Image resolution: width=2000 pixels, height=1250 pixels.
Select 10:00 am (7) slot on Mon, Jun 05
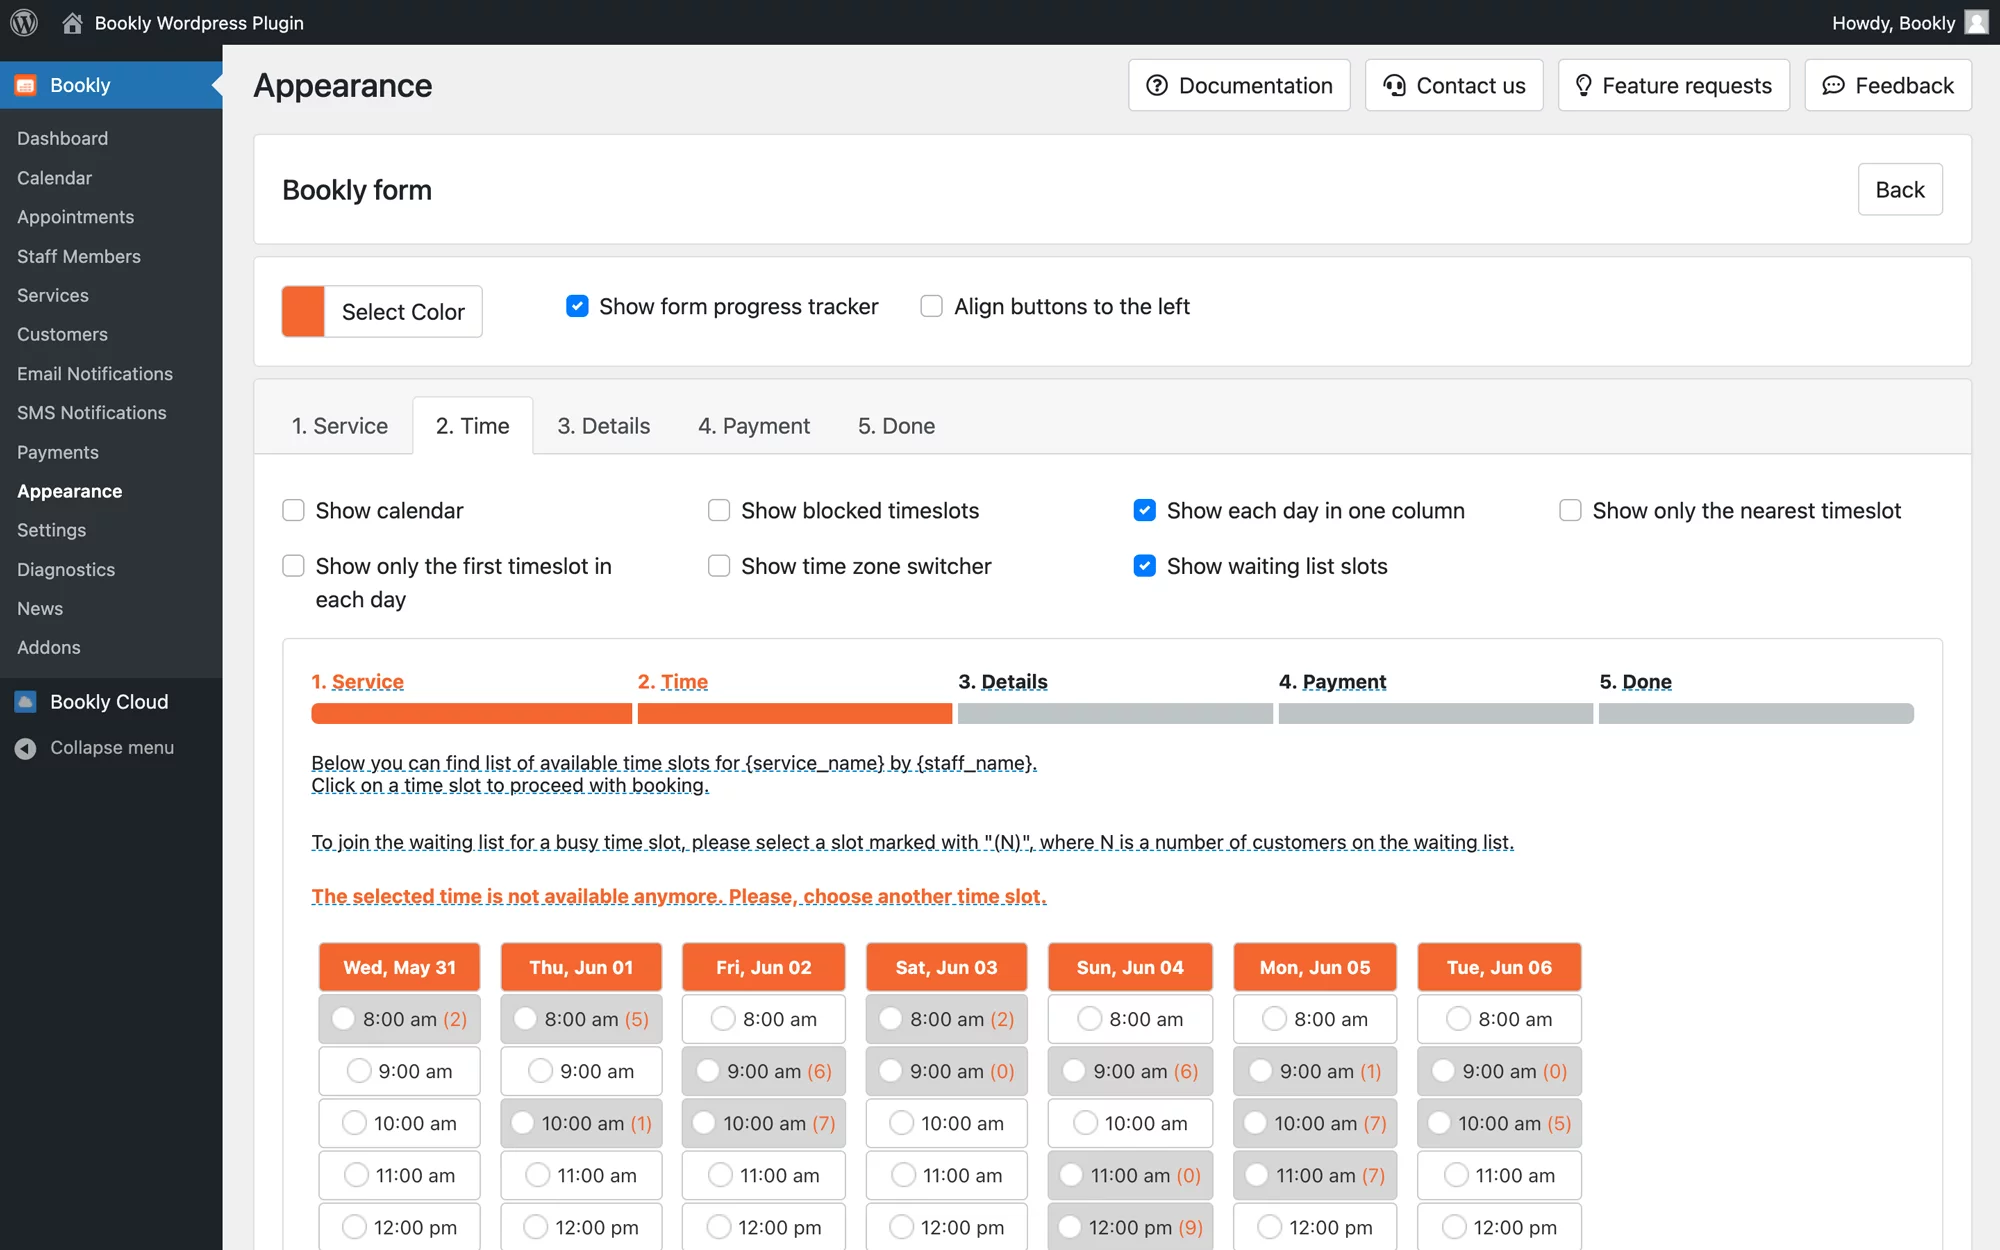pos(1315,1123)
